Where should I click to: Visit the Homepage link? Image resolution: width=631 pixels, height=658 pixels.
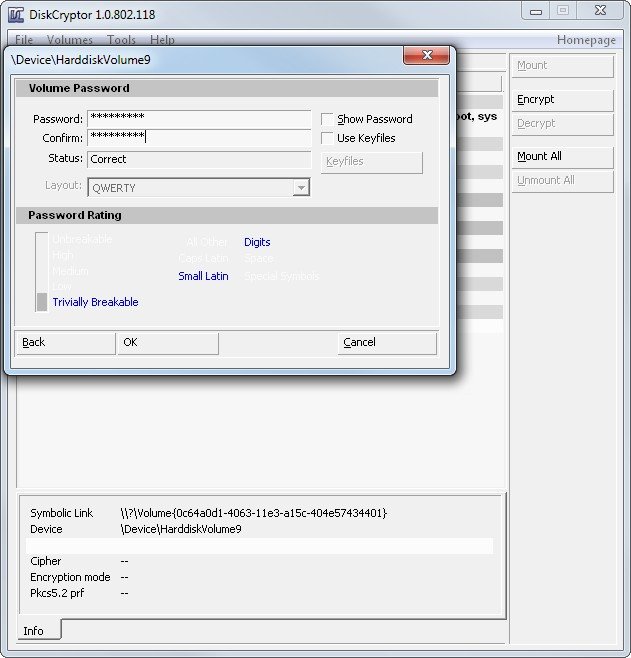(x=586, y=40)
